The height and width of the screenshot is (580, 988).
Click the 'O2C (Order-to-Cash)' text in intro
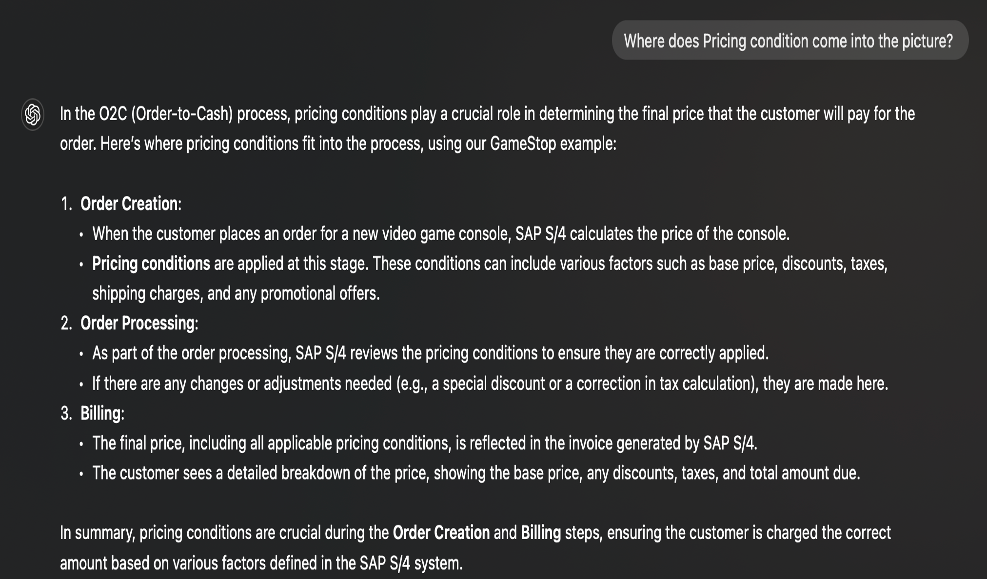coord(166,114)
